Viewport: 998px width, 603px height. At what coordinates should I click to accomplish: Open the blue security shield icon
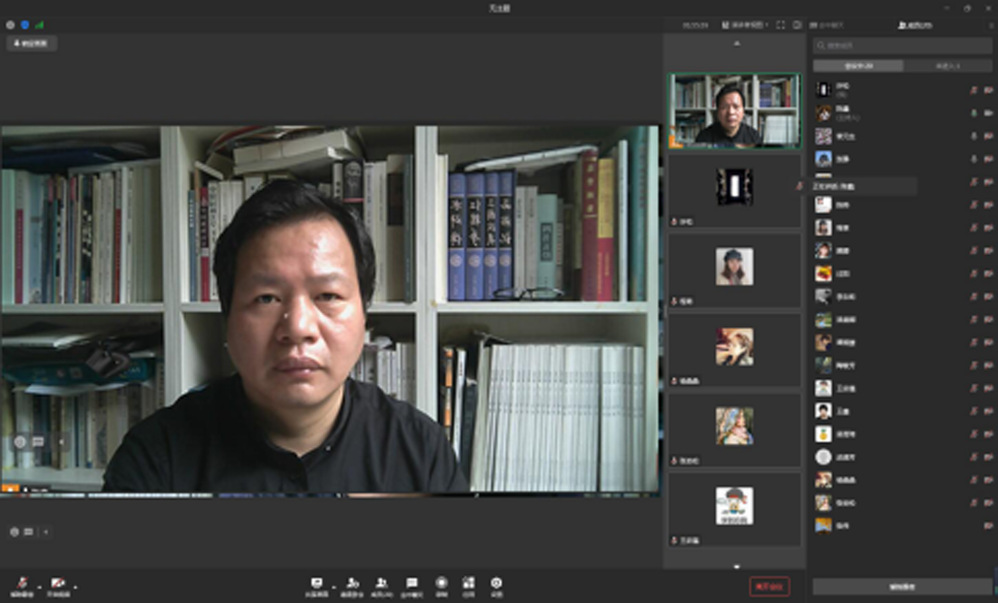(25, 24)
